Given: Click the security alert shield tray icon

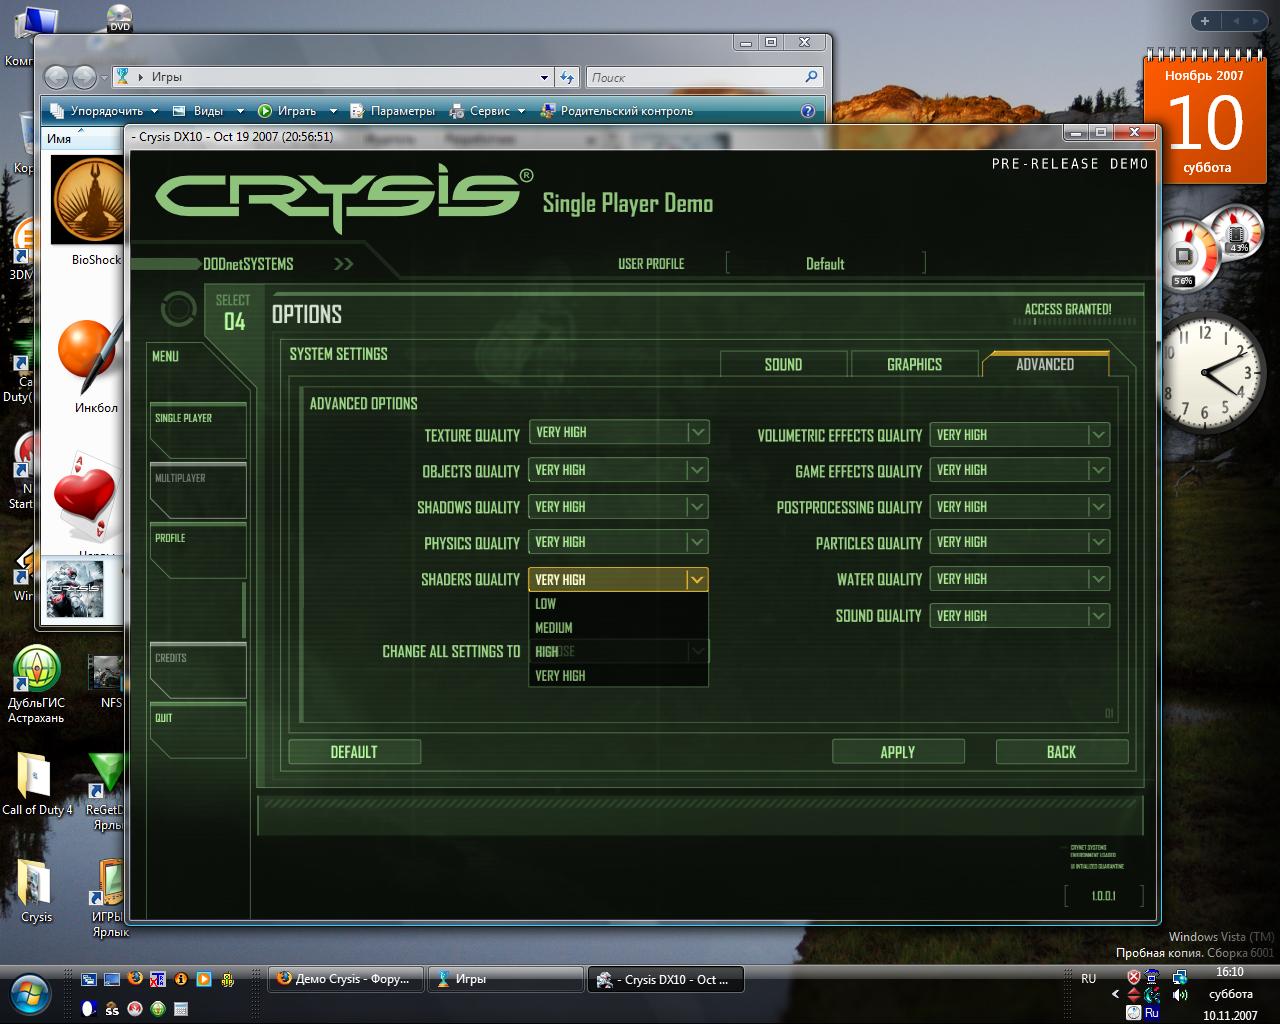Looking at the screenshot, I should 1133,977.
